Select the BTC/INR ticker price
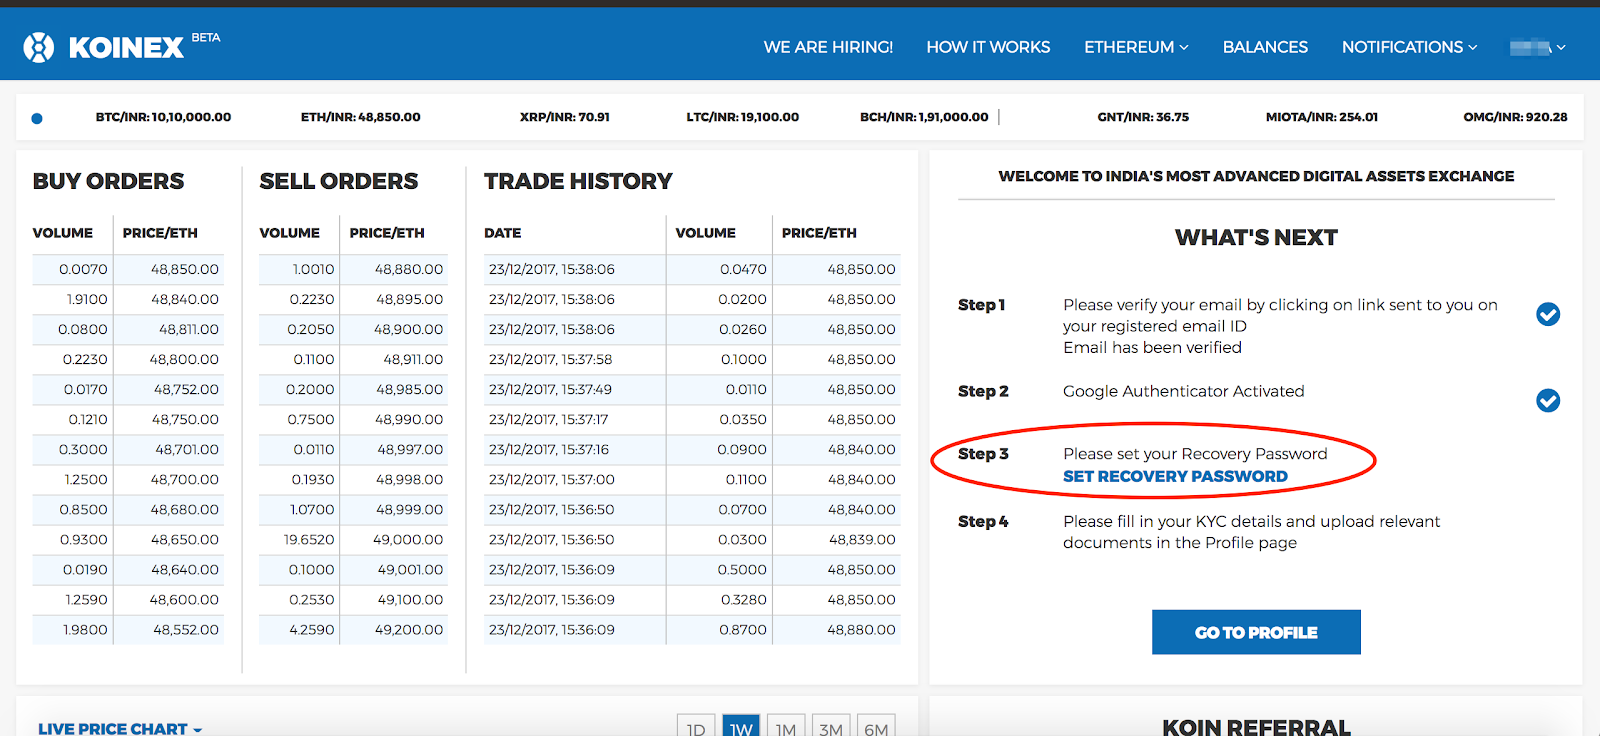The width and height of the screenshot is (1600, 736). pos(164,117)
